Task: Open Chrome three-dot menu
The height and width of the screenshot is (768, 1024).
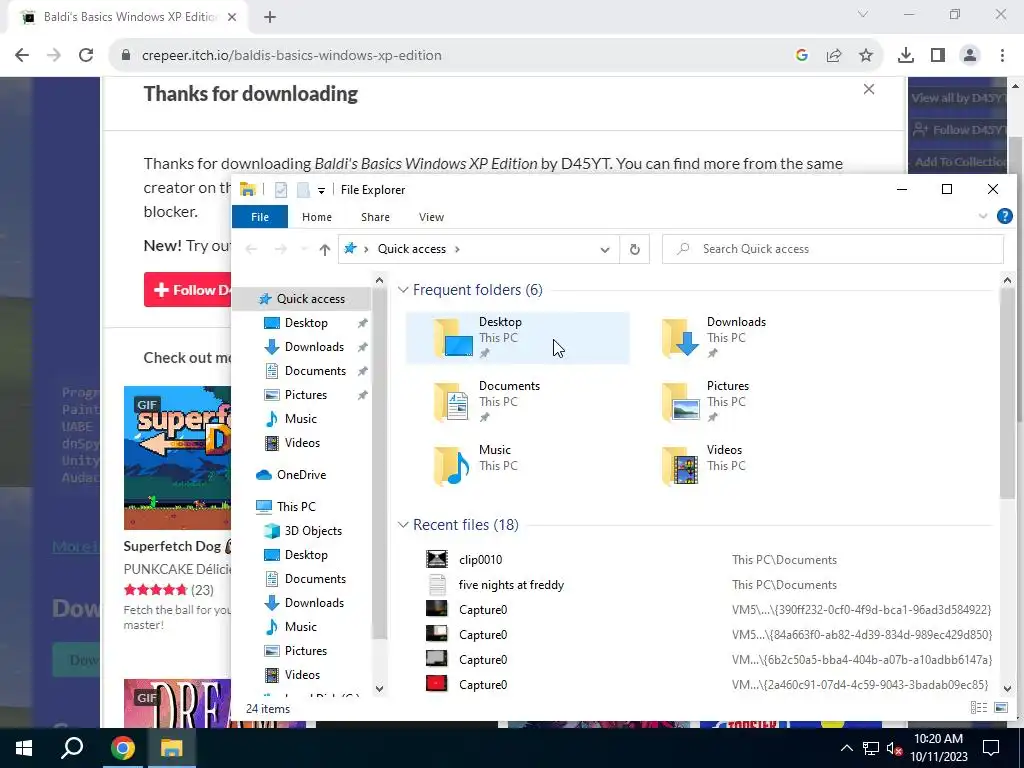Action: click(1002, 56)
